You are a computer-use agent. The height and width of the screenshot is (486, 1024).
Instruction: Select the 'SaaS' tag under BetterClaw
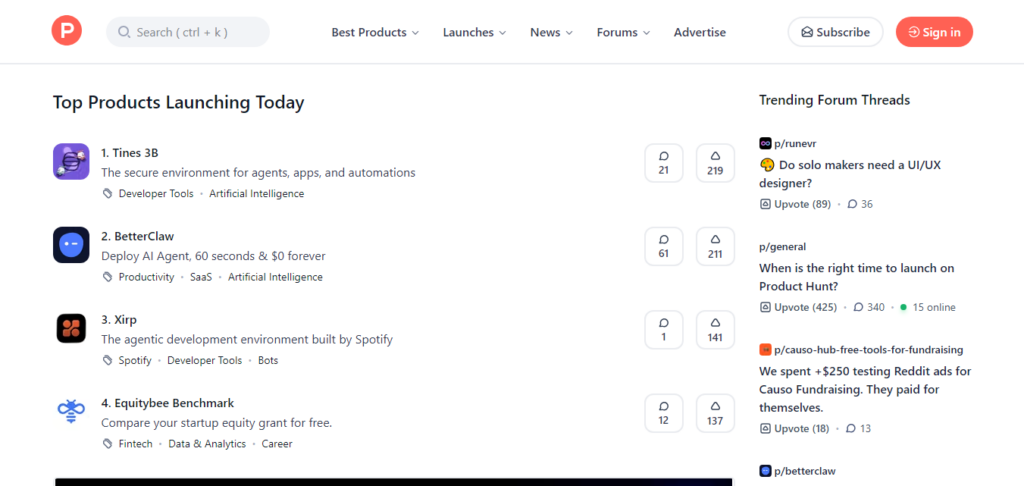(x=201, y=278)
